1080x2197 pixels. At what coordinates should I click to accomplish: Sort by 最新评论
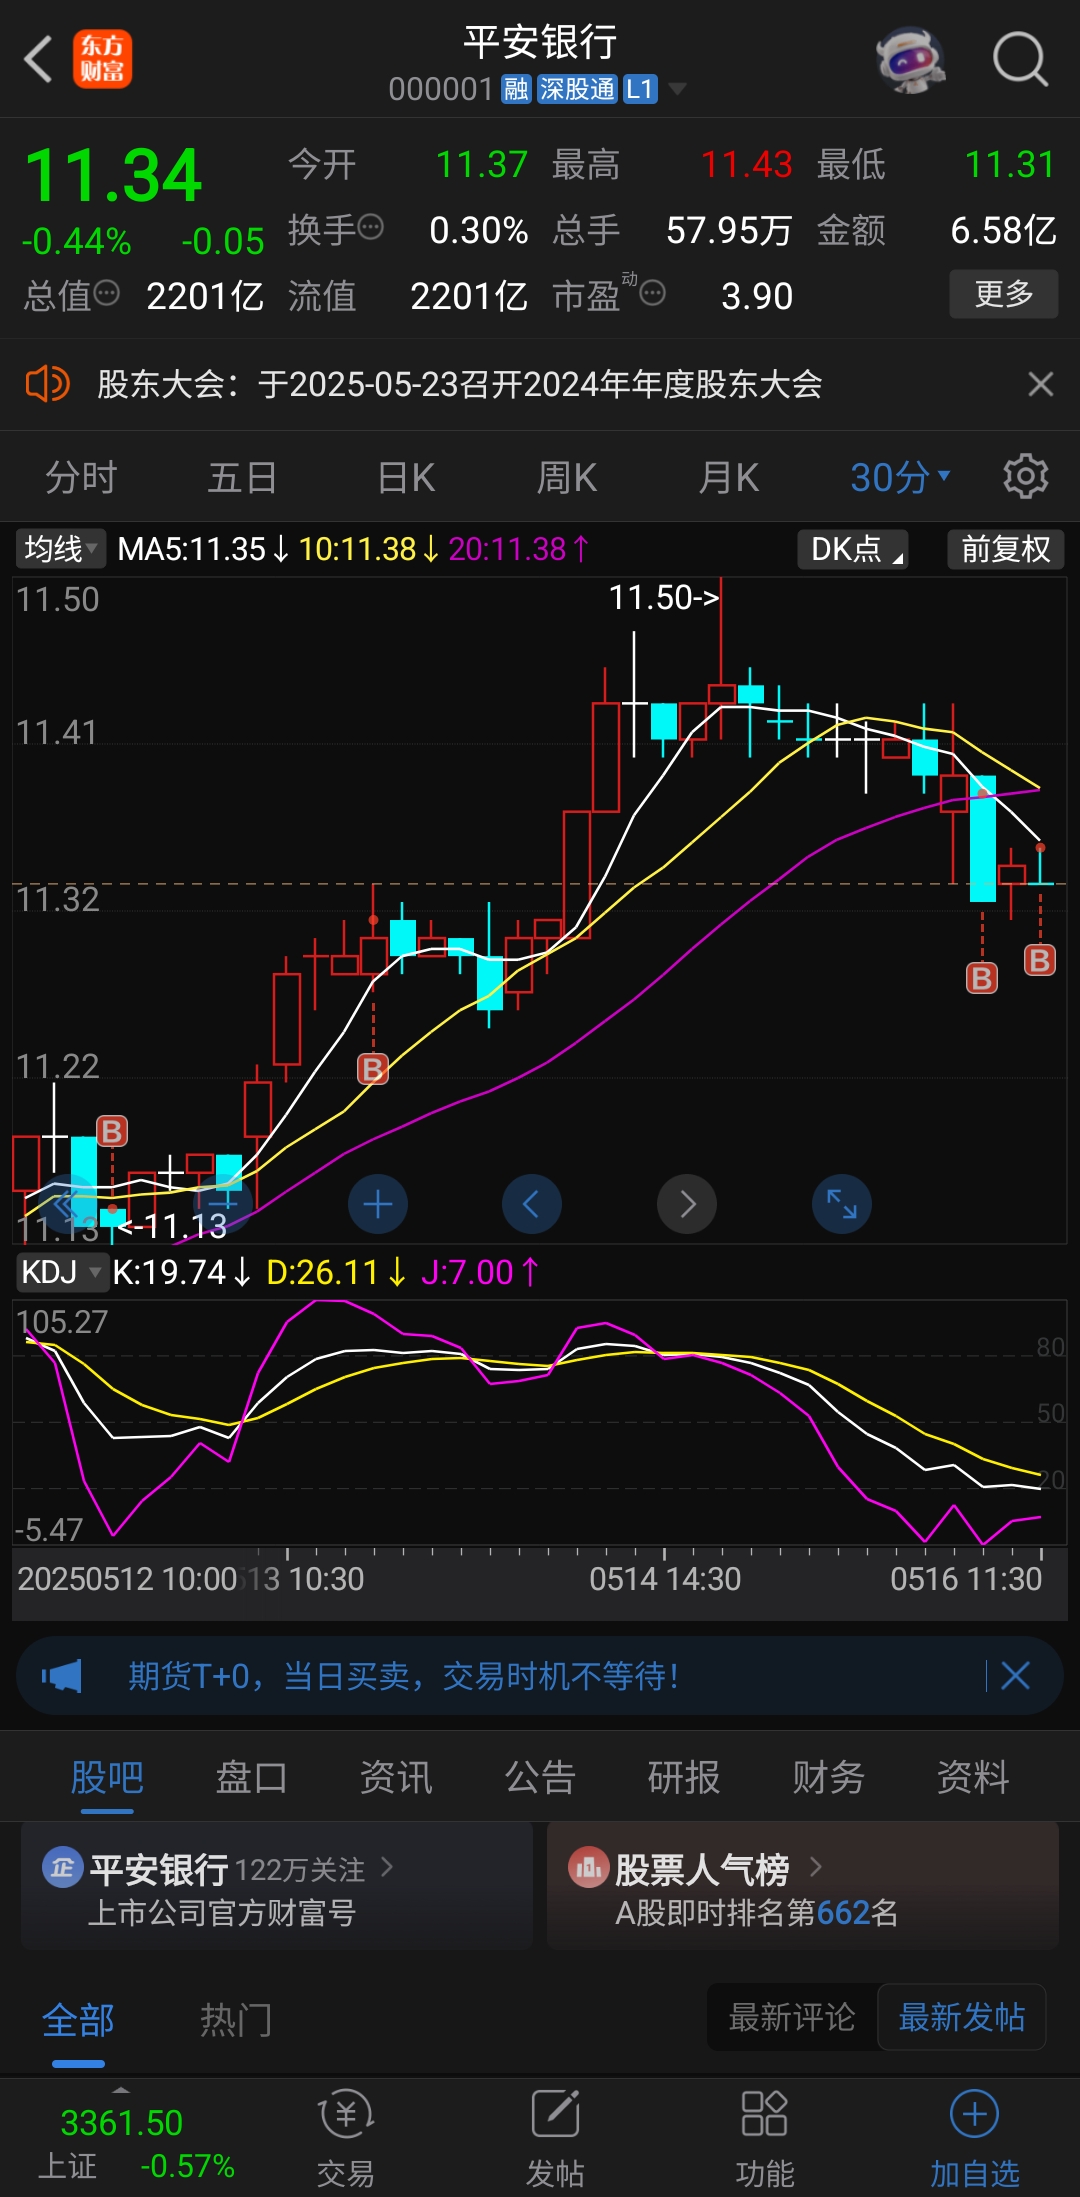click(792, 2017)
